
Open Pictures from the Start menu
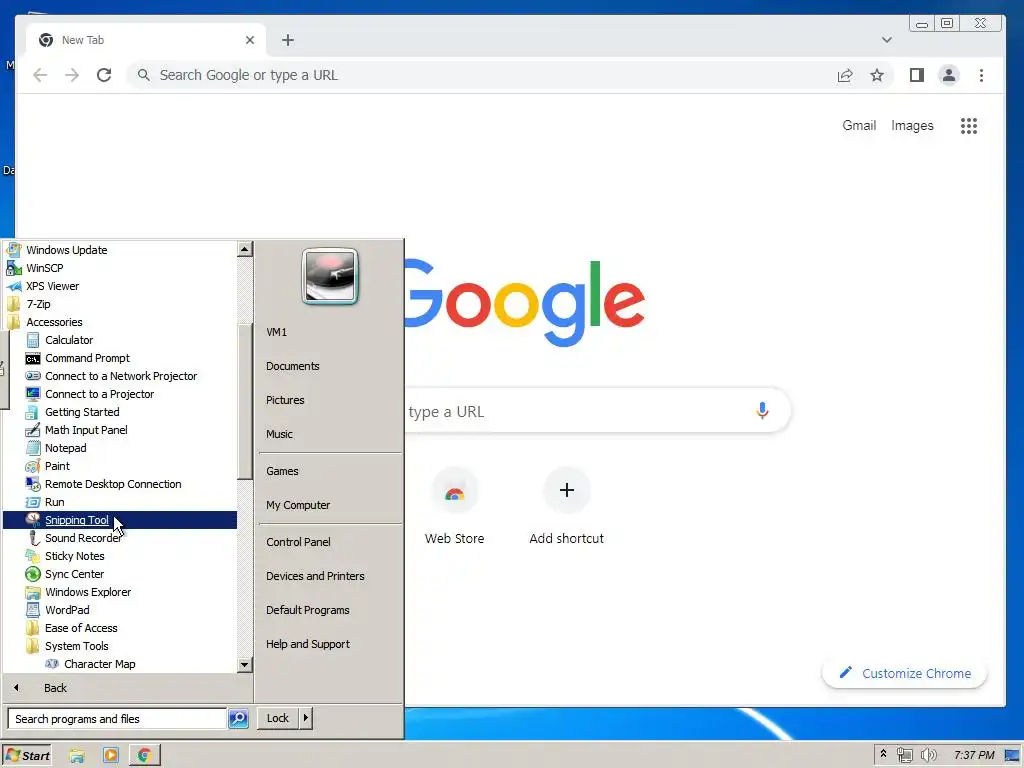click(285, 400)
